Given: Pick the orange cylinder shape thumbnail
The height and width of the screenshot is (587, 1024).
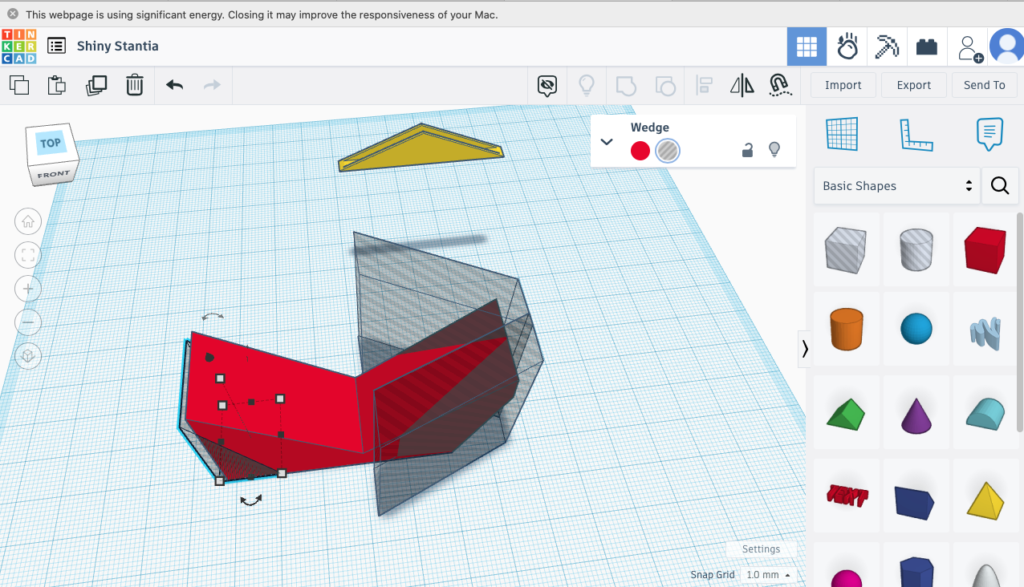Looking at the screenshot, I should (846, 329).
